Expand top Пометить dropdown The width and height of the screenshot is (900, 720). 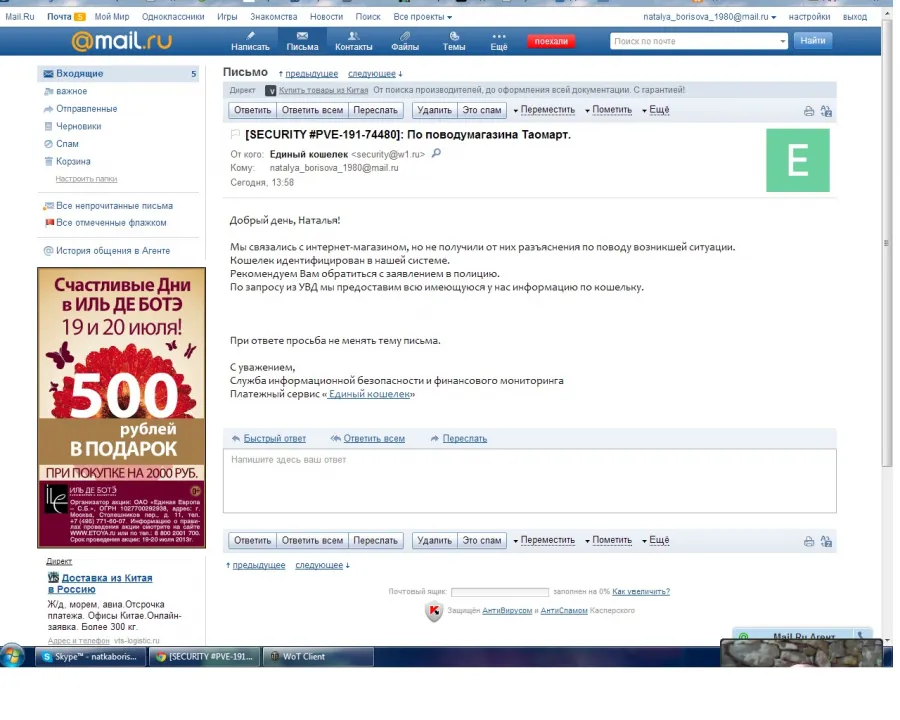coord(608,110)
